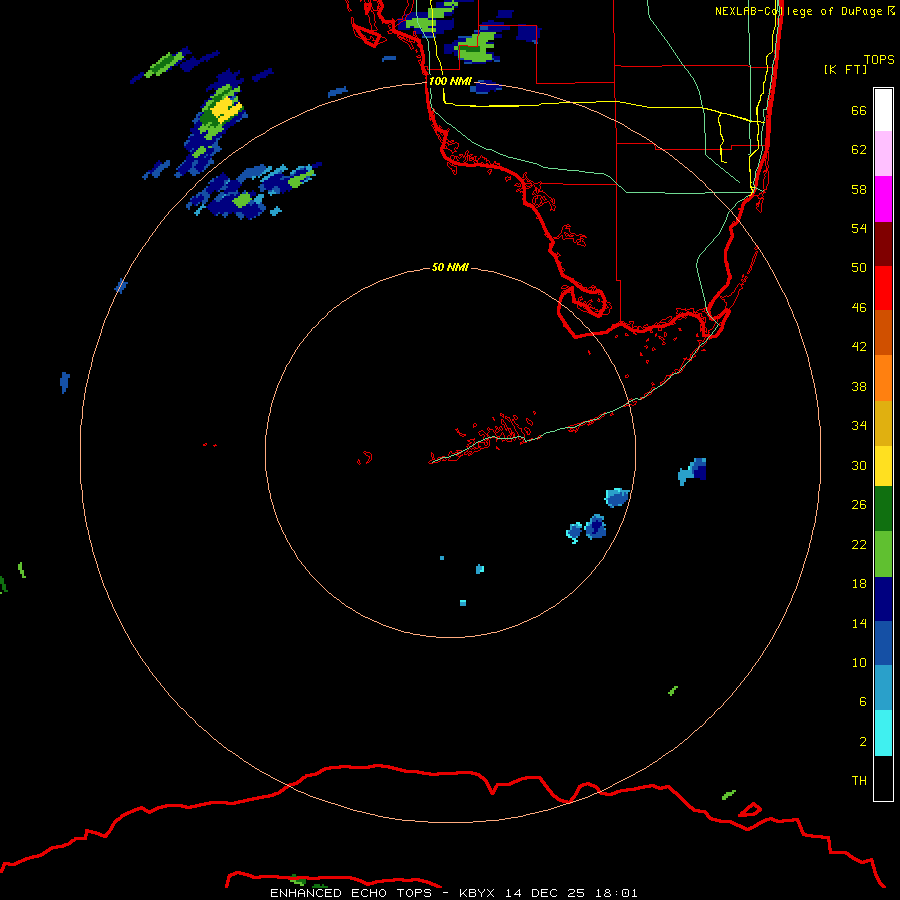The image size is (900, 900).
Task: Pick the light blue legend swatch
Action: [x=883, y=688]
